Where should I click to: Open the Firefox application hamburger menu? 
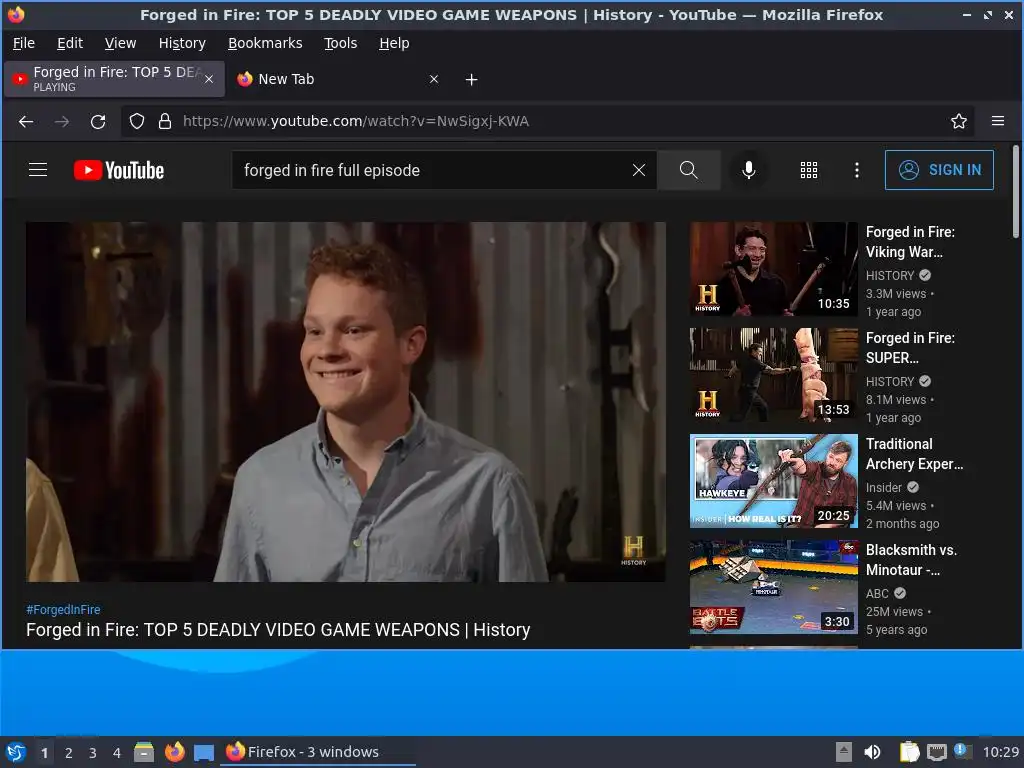pyautogui.click(x=997, y=121)
